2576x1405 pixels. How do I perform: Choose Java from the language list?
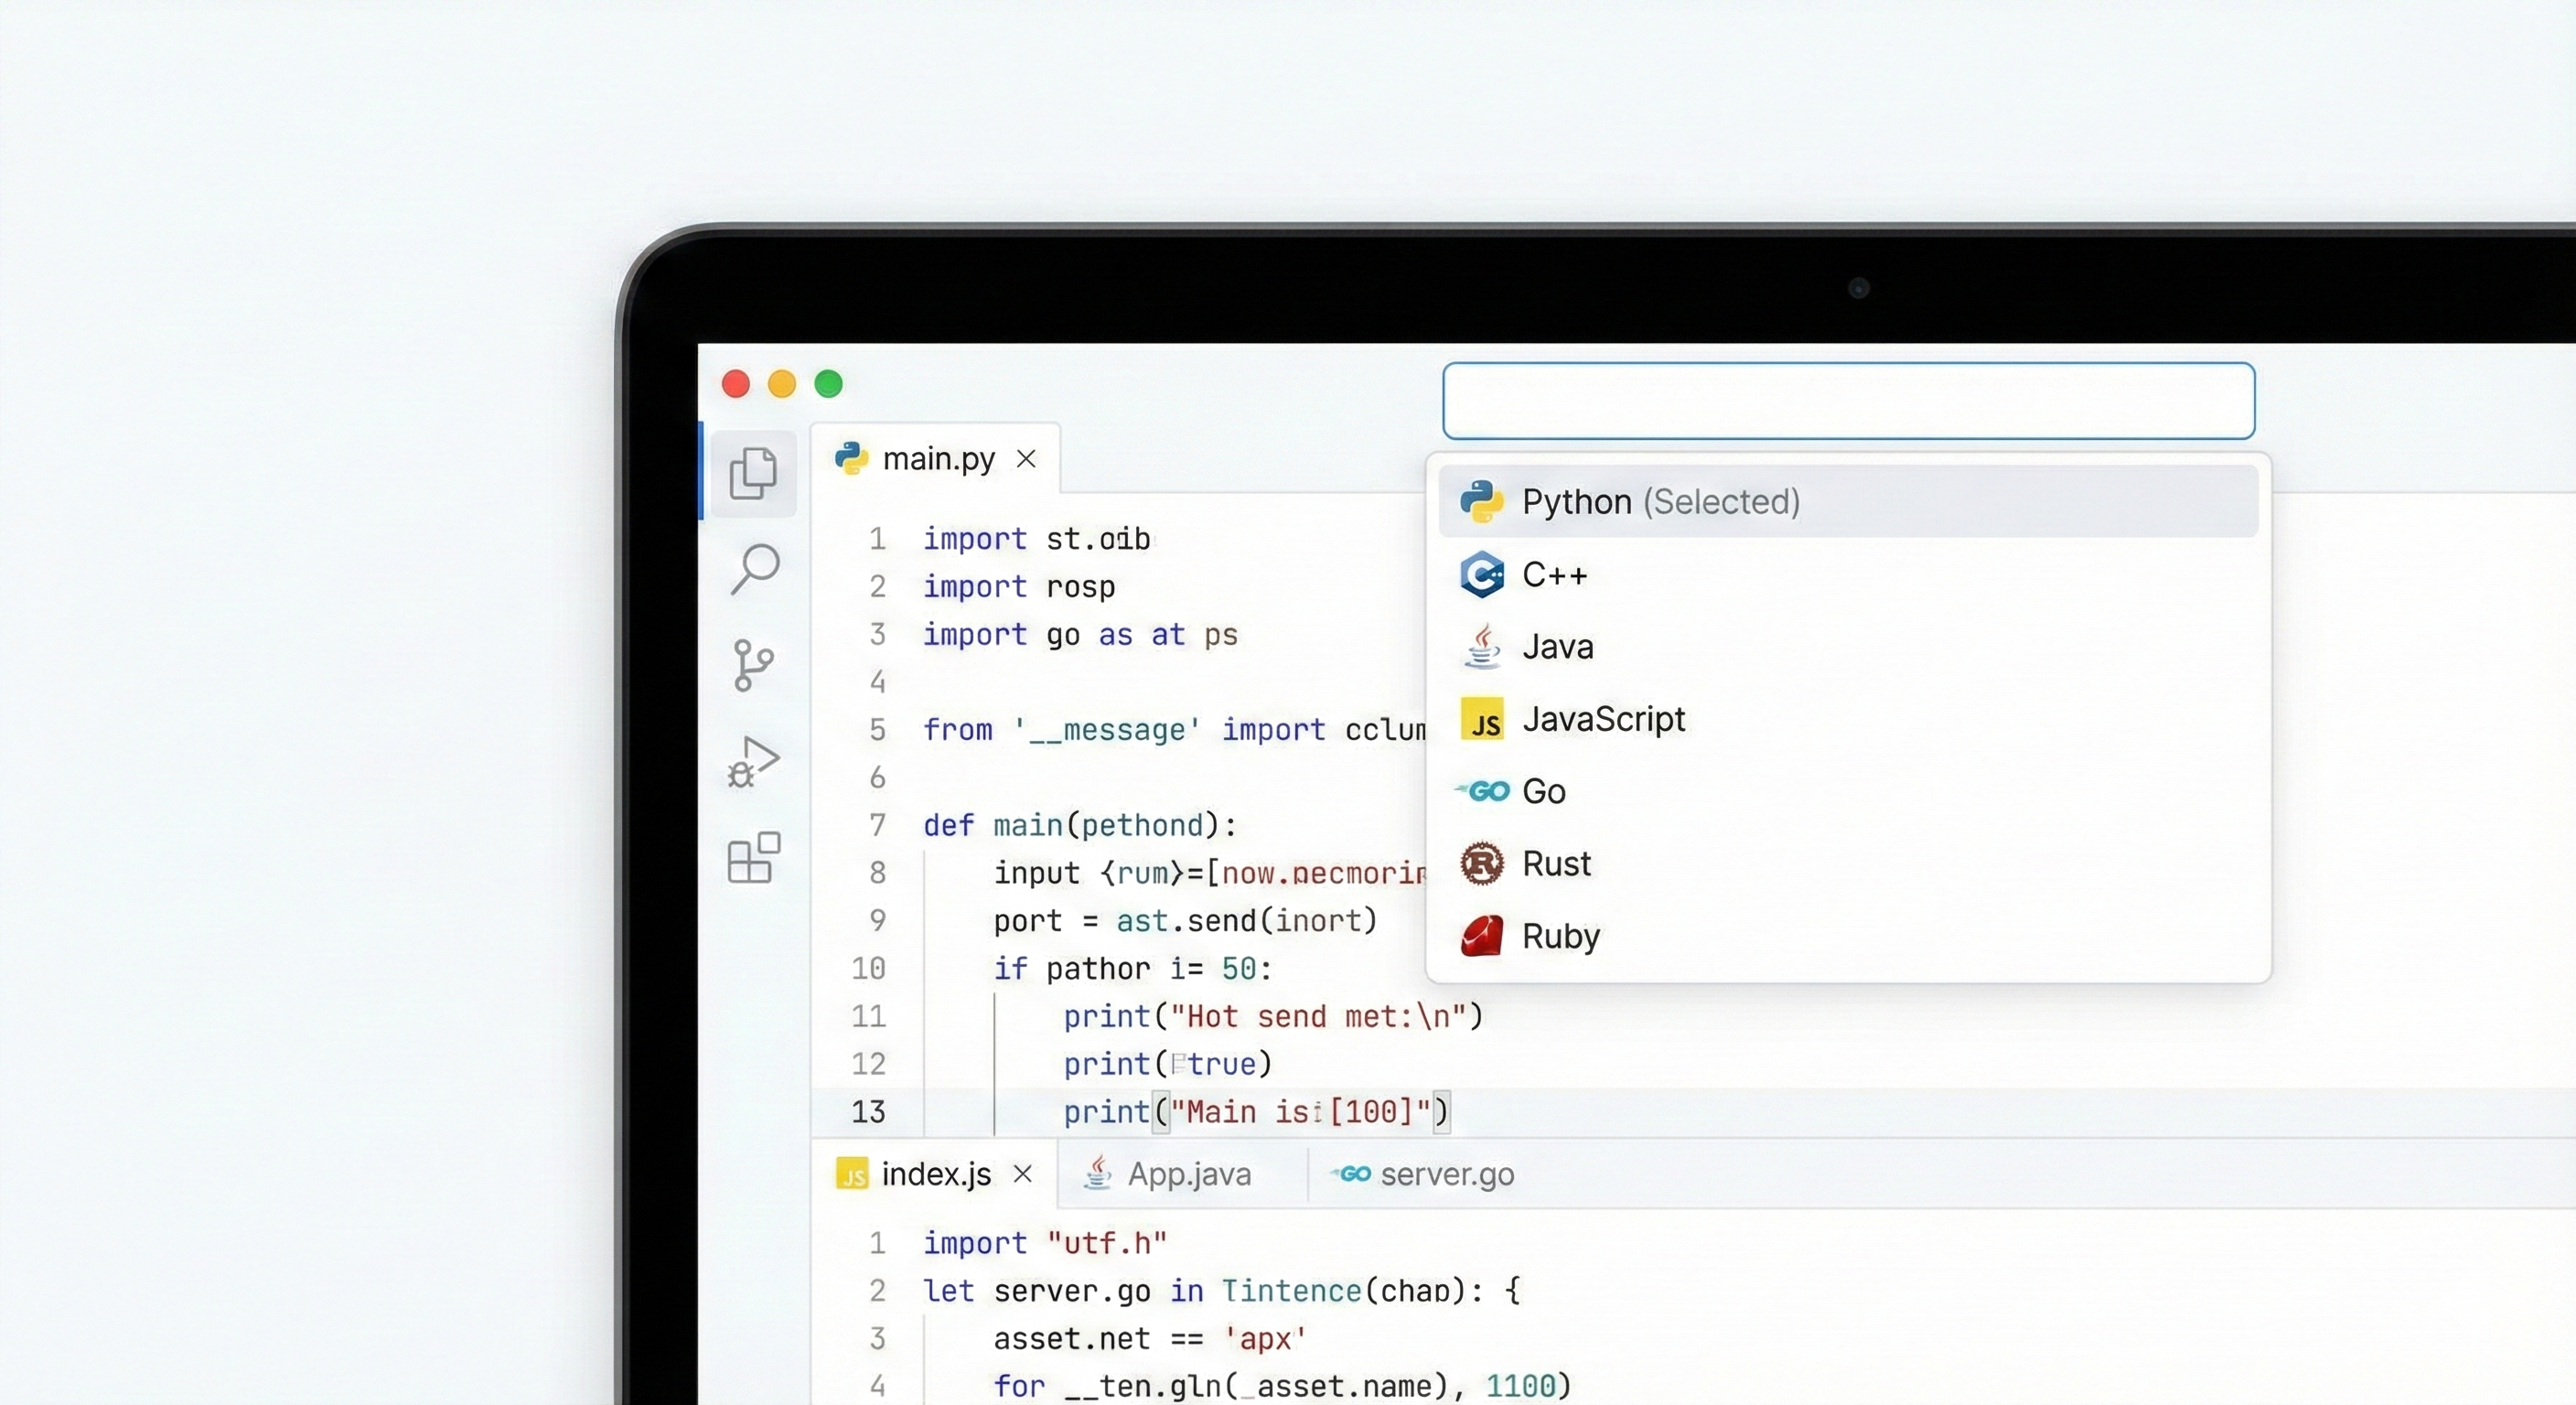[1557, 647]
